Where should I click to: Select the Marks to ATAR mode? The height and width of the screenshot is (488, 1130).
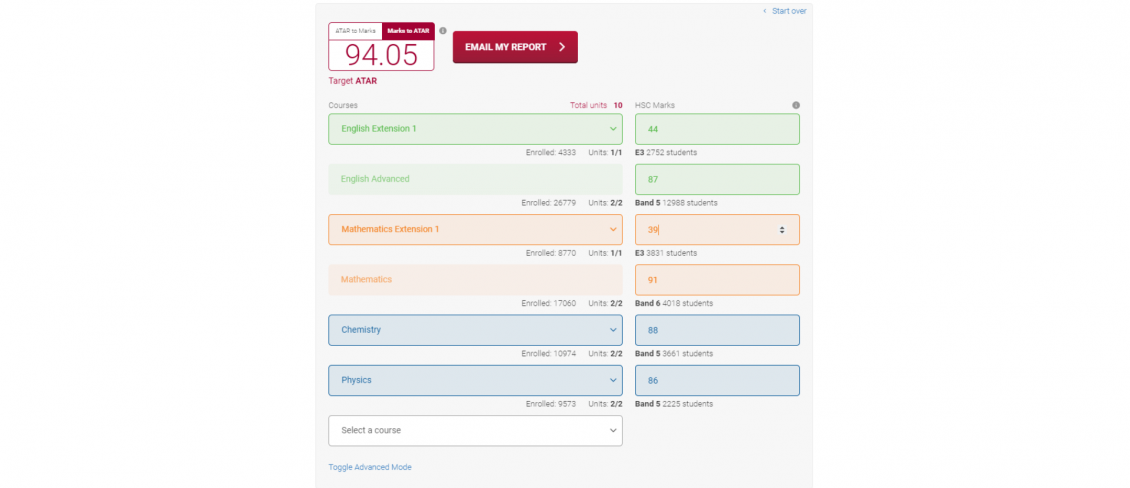(408, 31)
